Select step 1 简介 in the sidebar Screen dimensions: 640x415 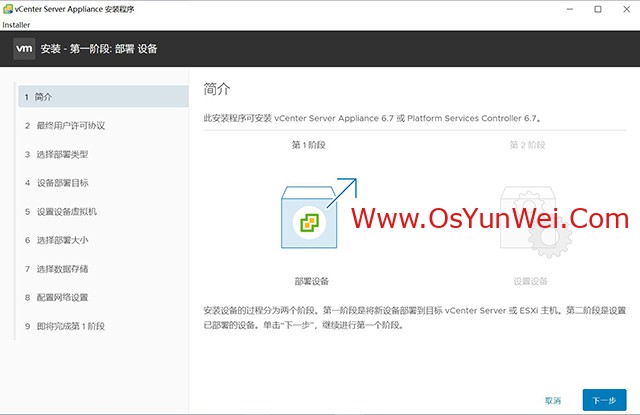[103, 97]
